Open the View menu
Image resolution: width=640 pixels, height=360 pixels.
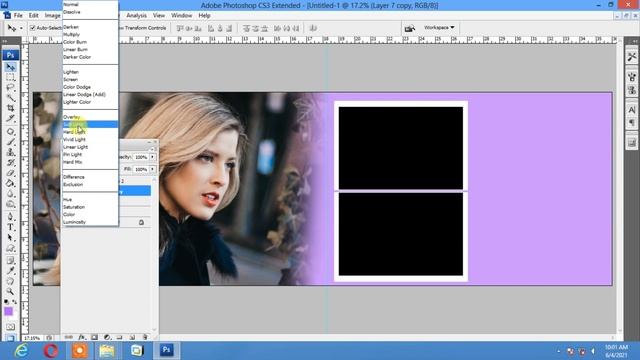pyautogui.click(x=159, y=16)
